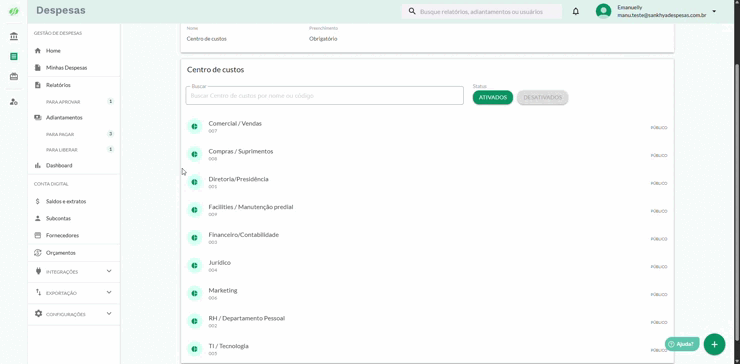Filter by ATIVADOS status
740x364 pixels.
pyautogui.click(x=493, y=97)
